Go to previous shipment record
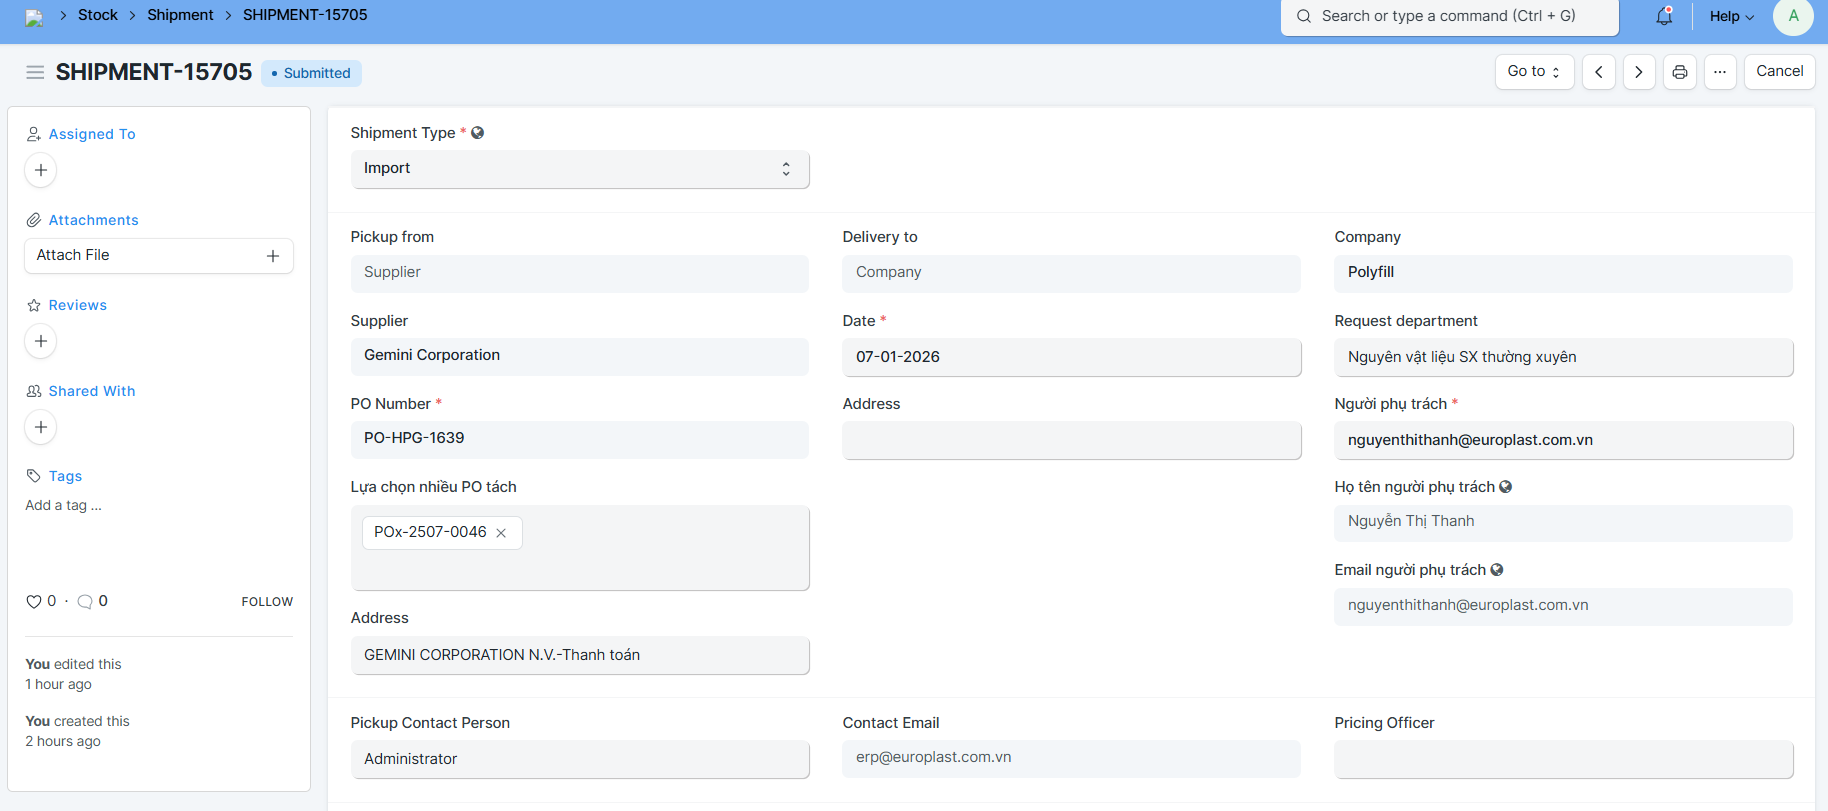Viewport: 1828px width, 811px height. click(1599, 72)
